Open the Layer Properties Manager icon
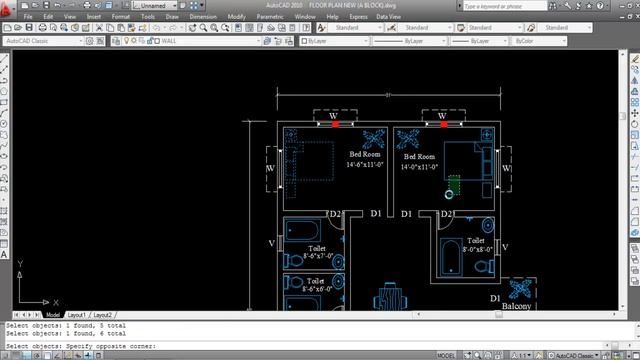The width and height of the screenshot is (640, 360). tap(116, 41)
